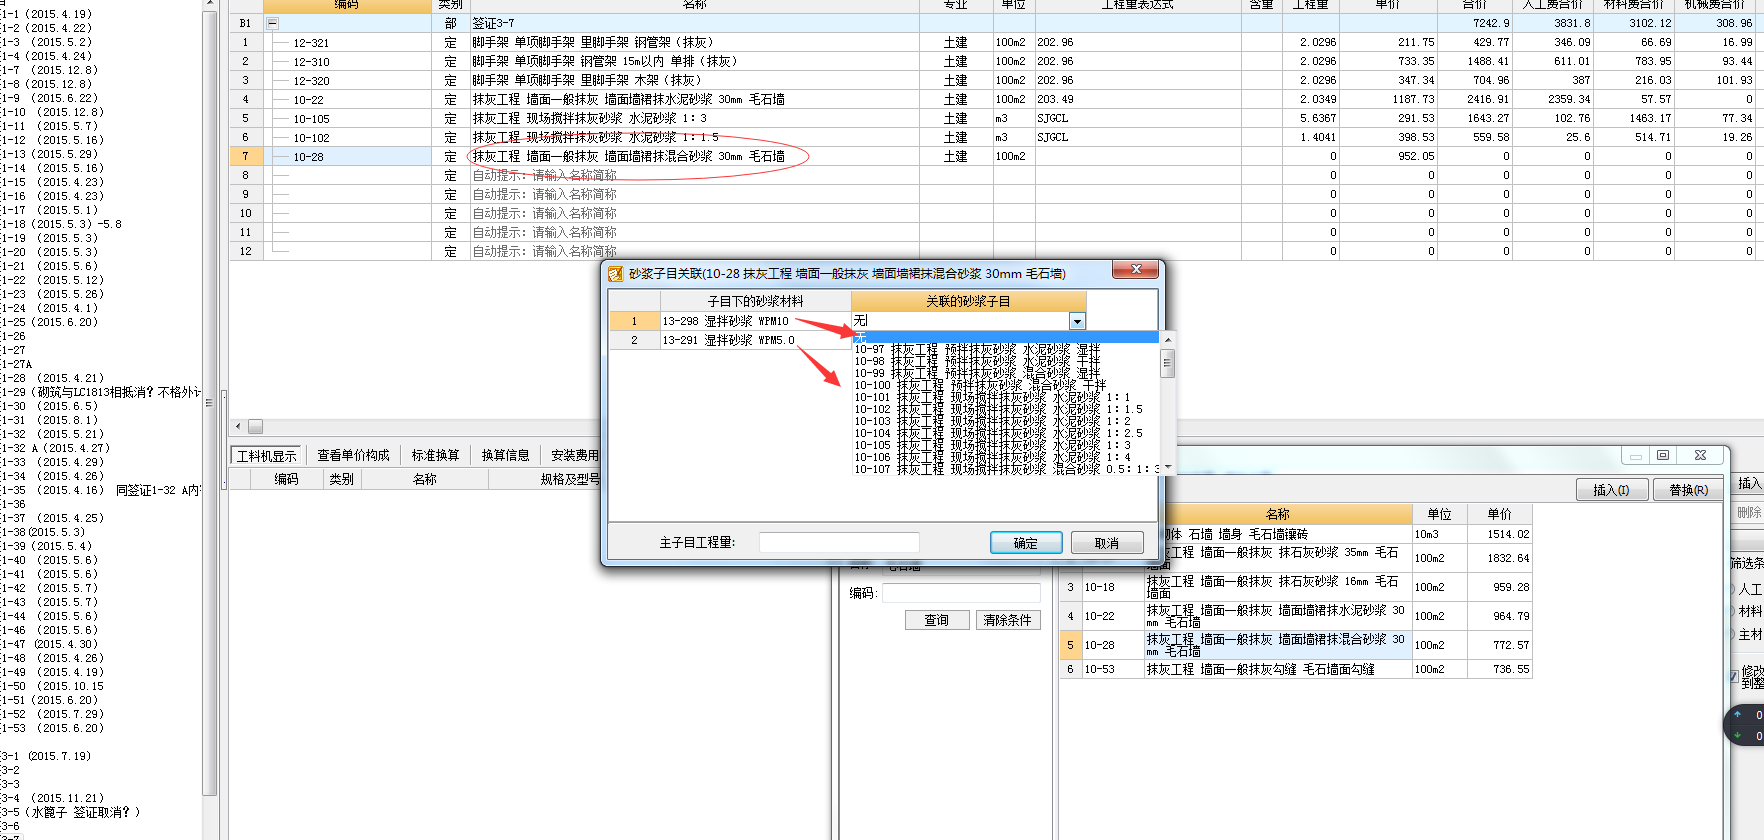Click the restore button of the query window
The width and height of the screenshot is (1764, 840).
[x=1663, y=455]
